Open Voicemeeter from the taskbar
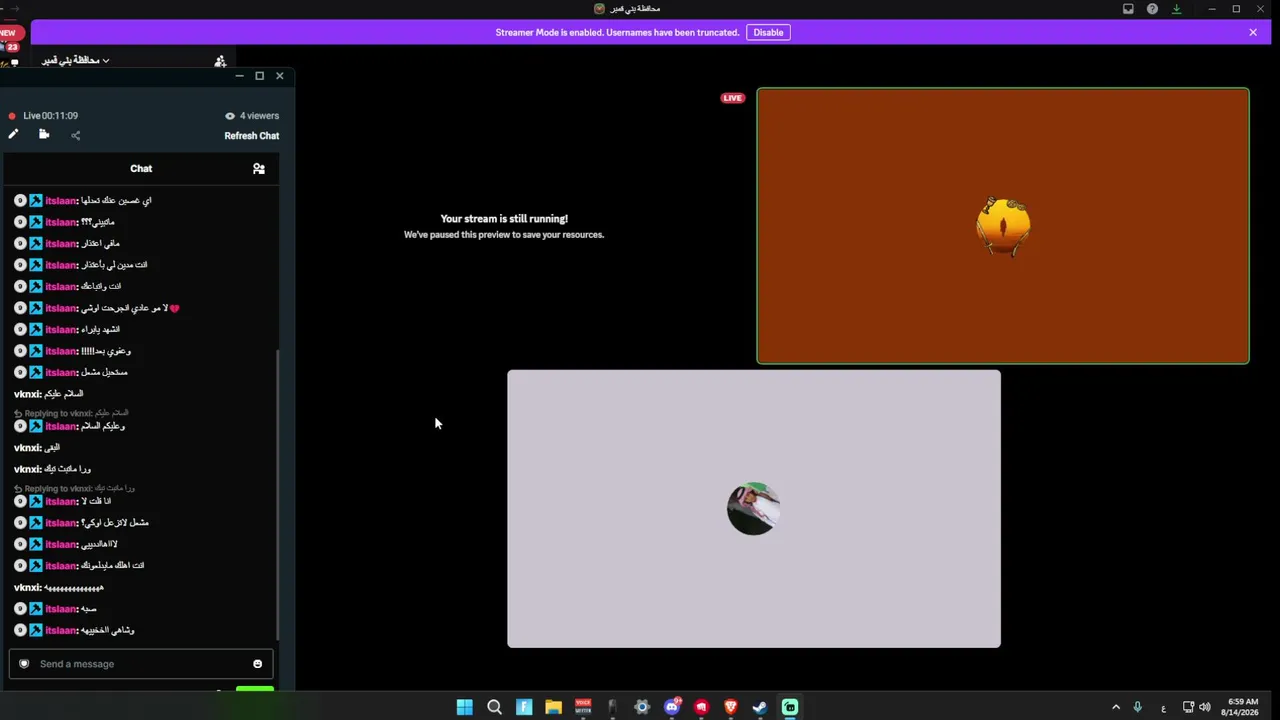Screen dimensions: 1280x720 tap(583, 707)
